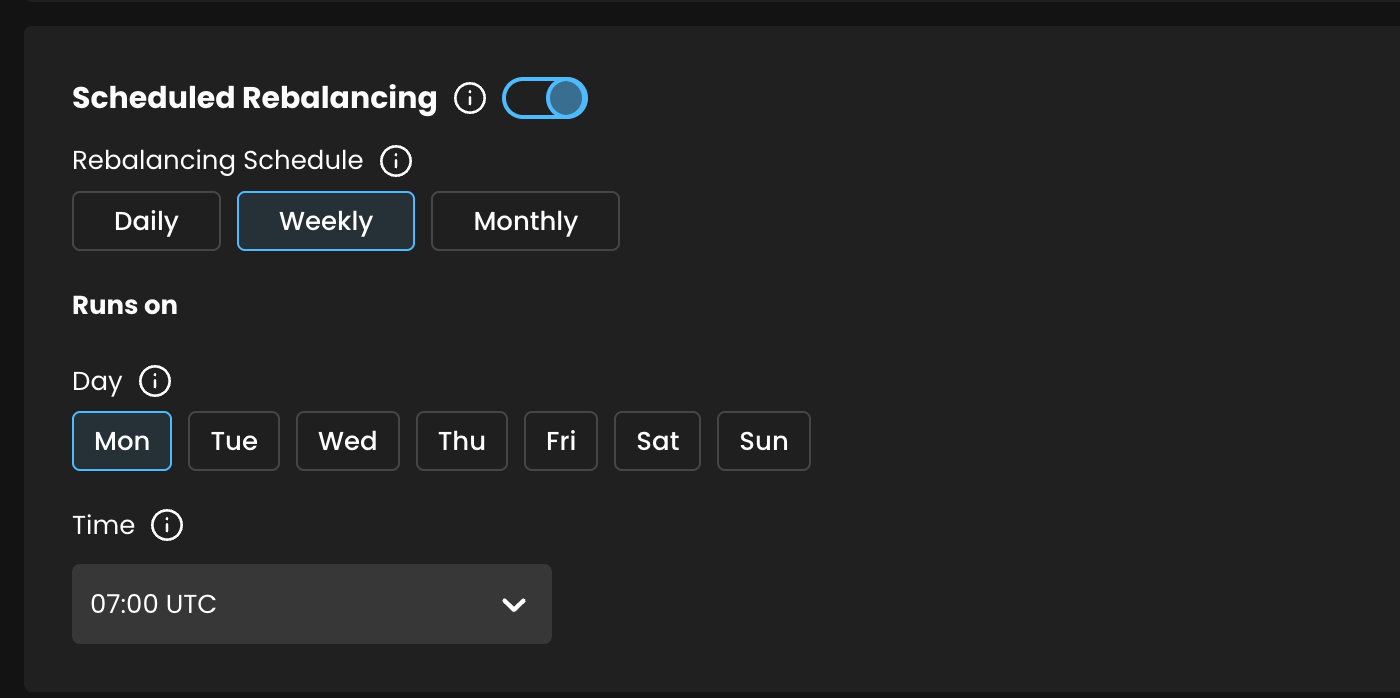Set the run day to Sun

click(x=764, y=441)
